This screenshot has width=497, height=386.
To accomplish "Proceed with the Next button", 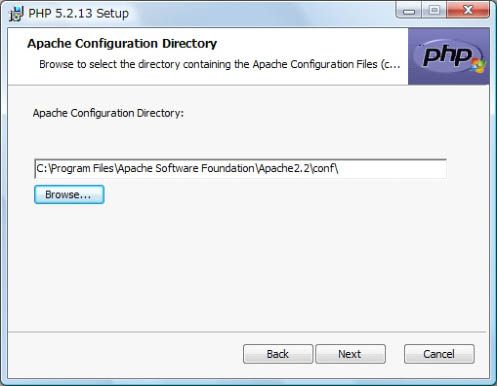I will [x=350, y=354].
